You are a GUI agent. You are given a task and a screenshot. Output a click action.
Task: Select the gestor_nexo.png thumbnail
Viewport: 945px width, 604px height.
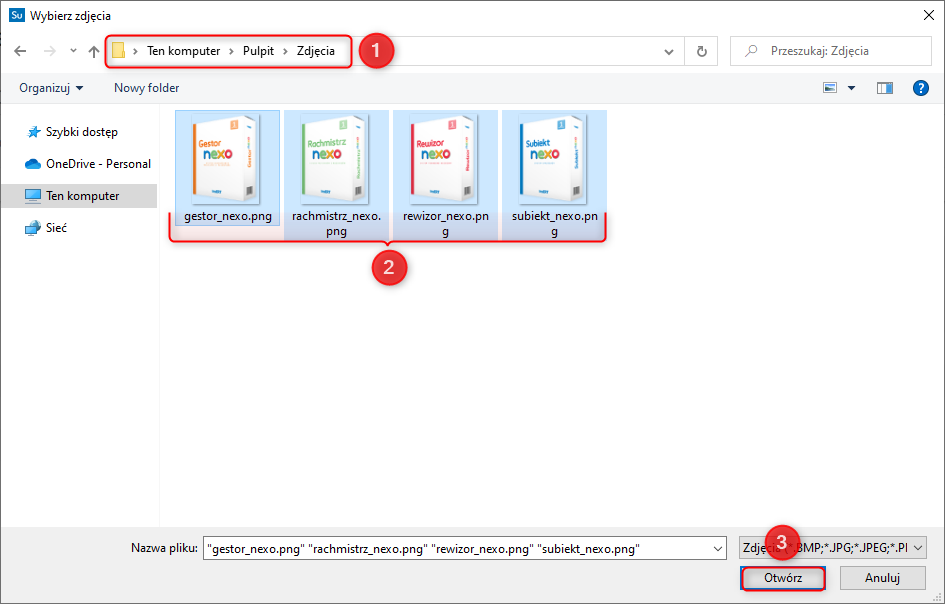(227, 159)
